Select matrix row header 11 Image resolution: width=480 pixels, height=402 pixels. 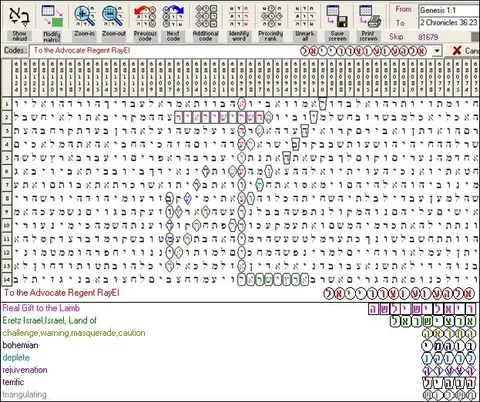tap(6, 239)
